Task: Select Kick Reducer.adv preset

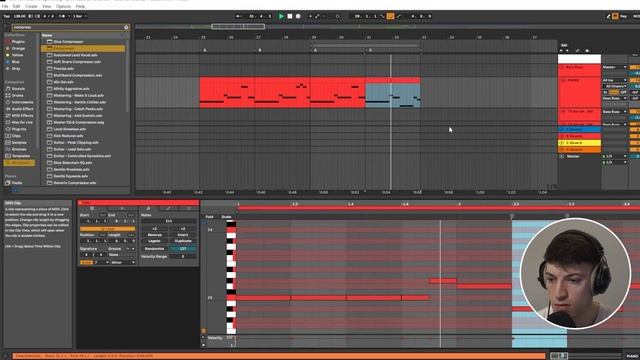Action: pos(68,136)
